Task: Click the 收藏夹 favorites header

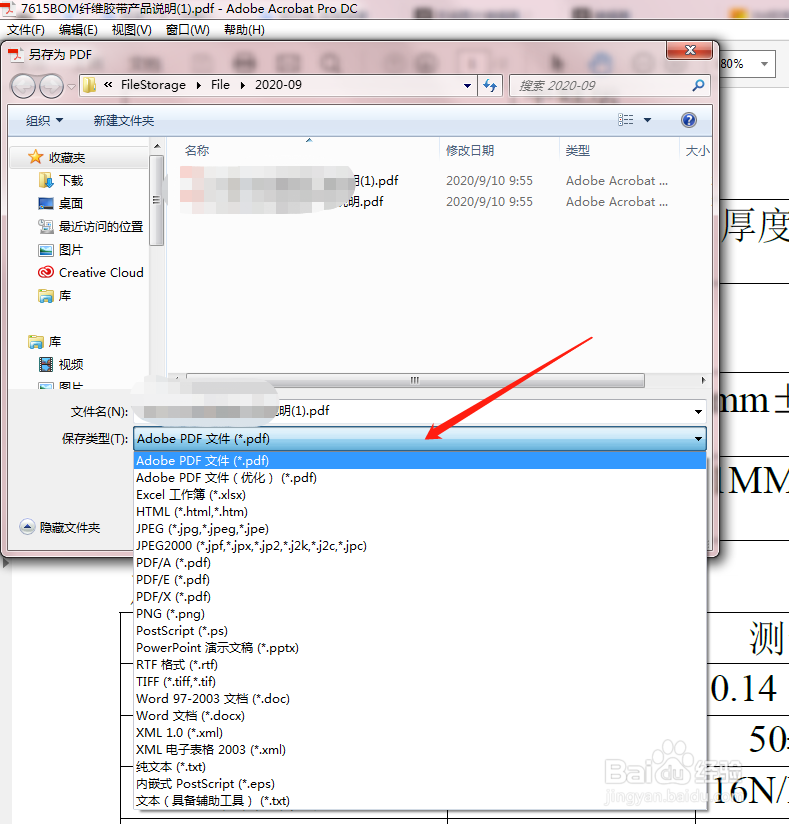Action: coord(57,157)
